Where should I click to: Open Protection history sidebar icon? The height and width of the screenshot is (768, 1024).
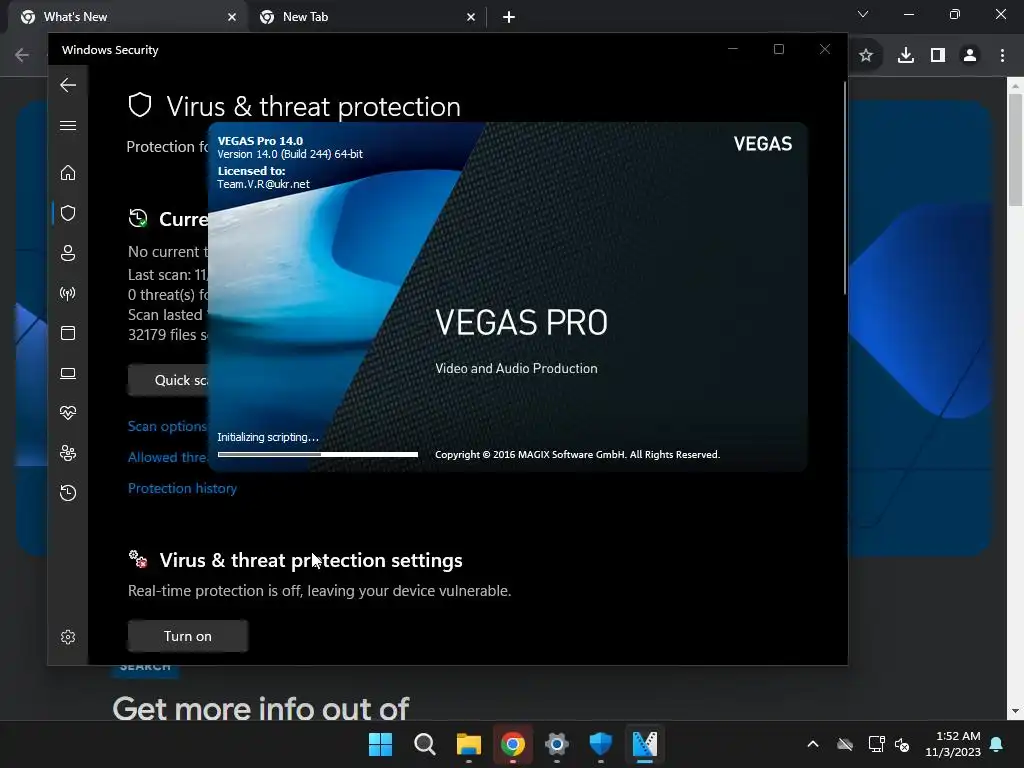(x=68, y=492)
